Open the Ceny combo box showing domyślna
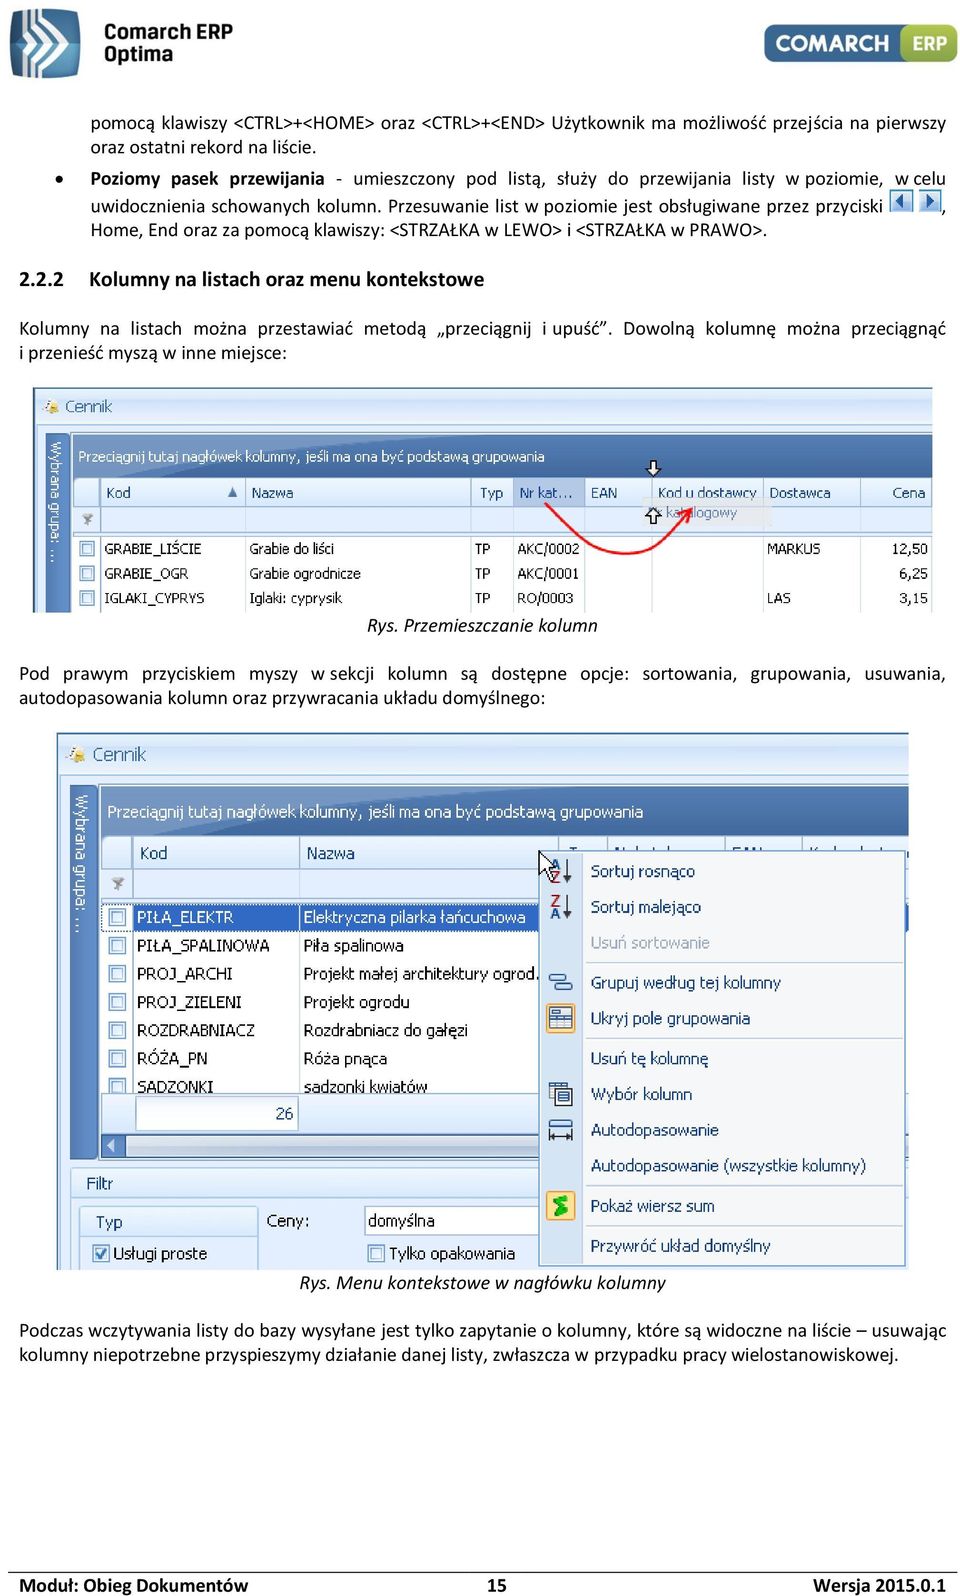Viewport: 960px width, 1596px height. pyautogui.click(x=451, y=1220)
